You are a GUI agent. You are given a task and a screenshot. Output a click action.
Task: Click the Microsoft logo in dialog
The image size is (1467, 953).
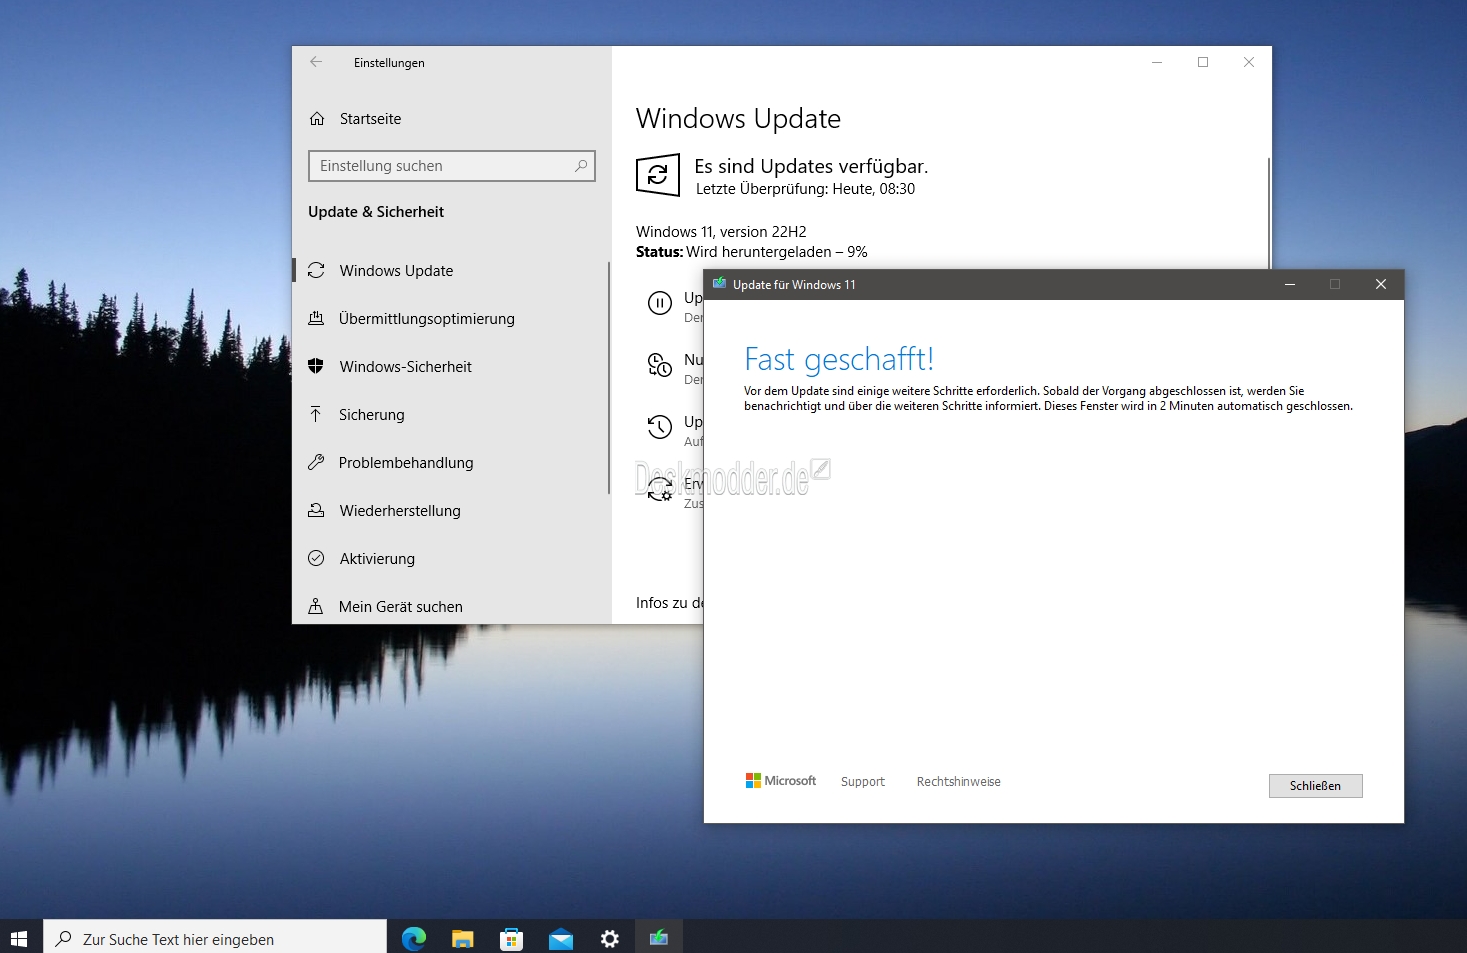[781, 781]
